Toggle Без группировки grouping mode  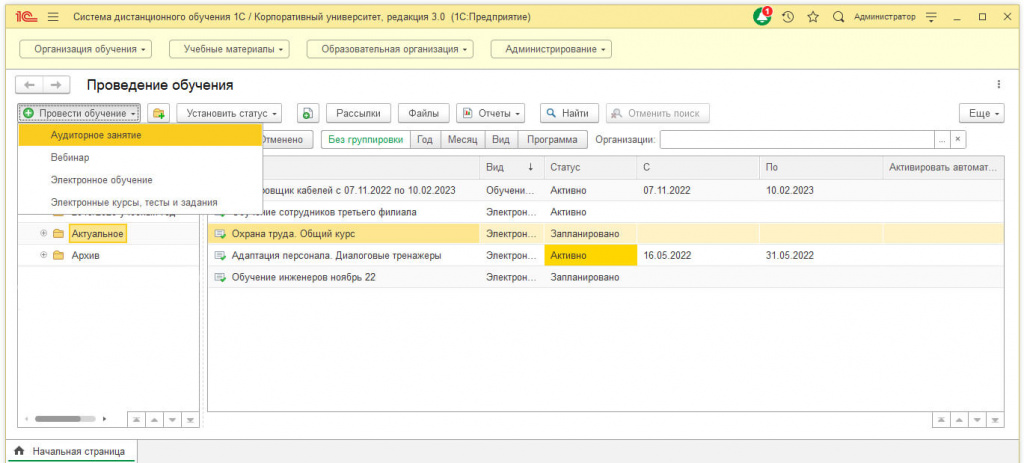click(x=365, y=140)
